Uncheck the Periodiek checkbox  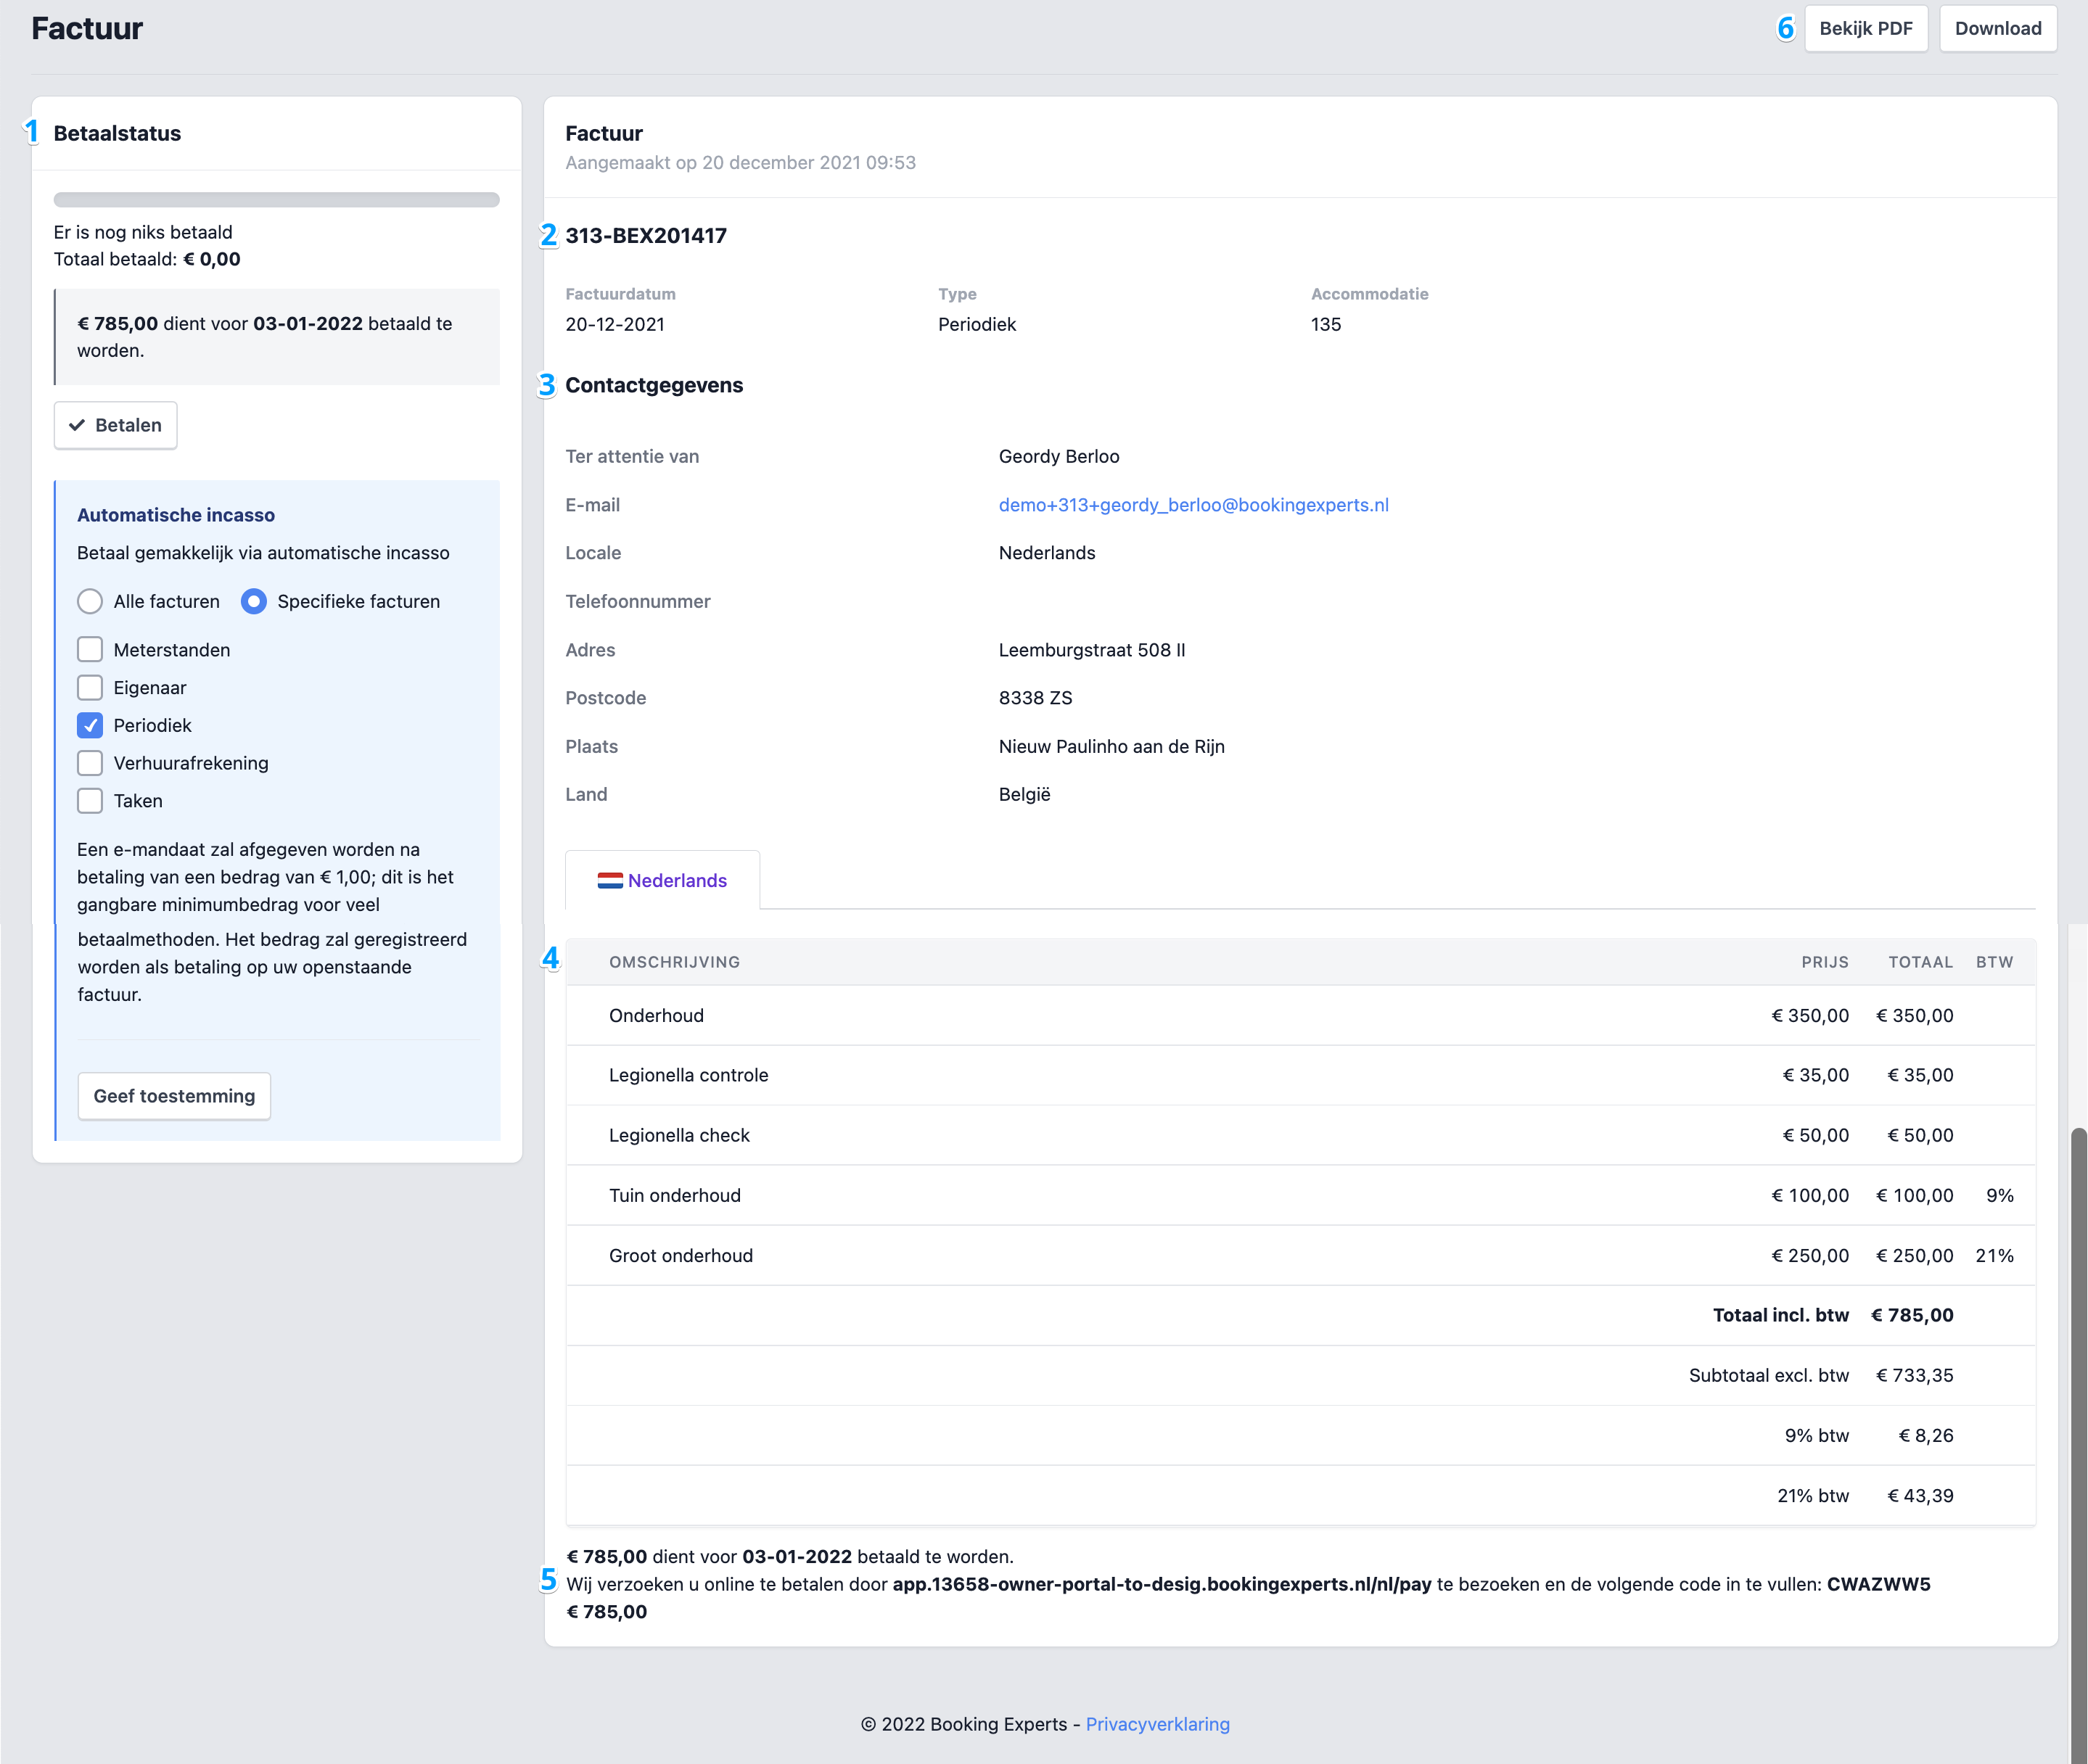(90, 725)
